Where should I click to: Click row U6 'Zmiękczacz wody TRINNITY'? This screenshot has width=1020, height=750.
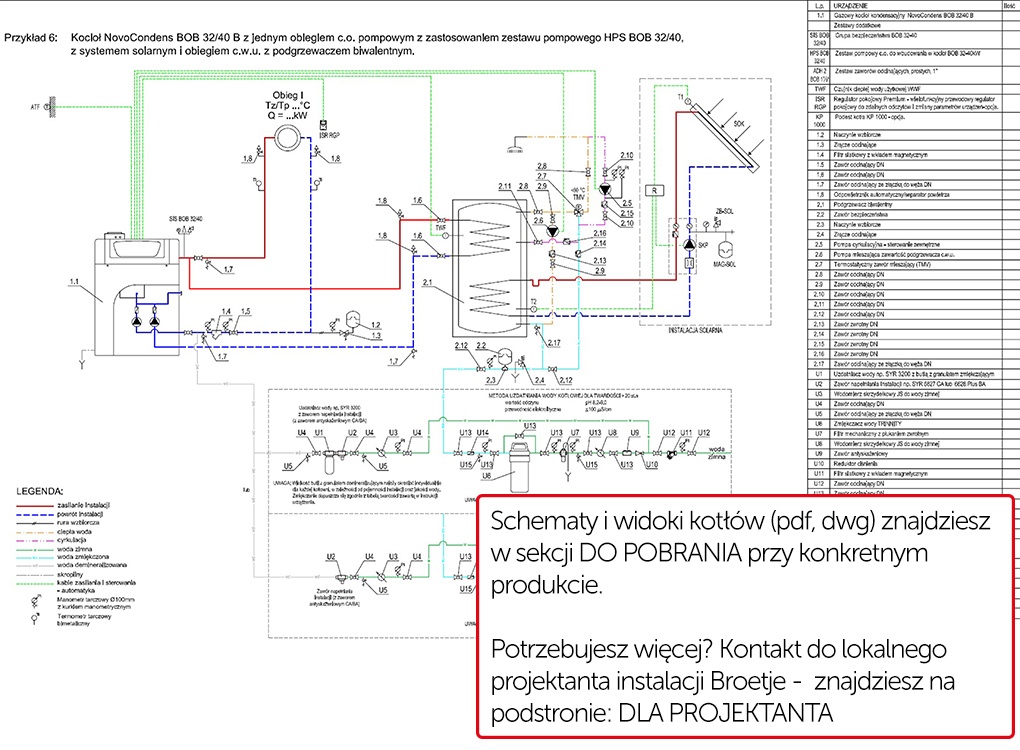click(x=912, y=423)
